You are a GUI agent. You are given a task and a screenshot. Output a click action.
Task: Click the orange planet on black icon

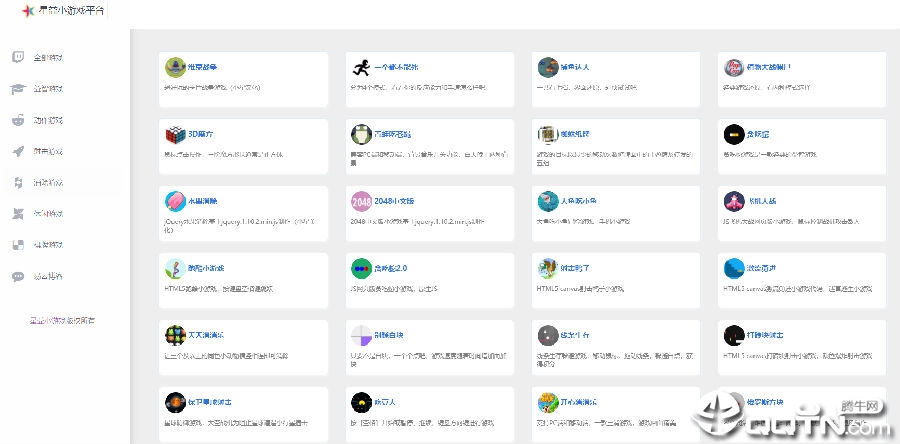[175, 403]
